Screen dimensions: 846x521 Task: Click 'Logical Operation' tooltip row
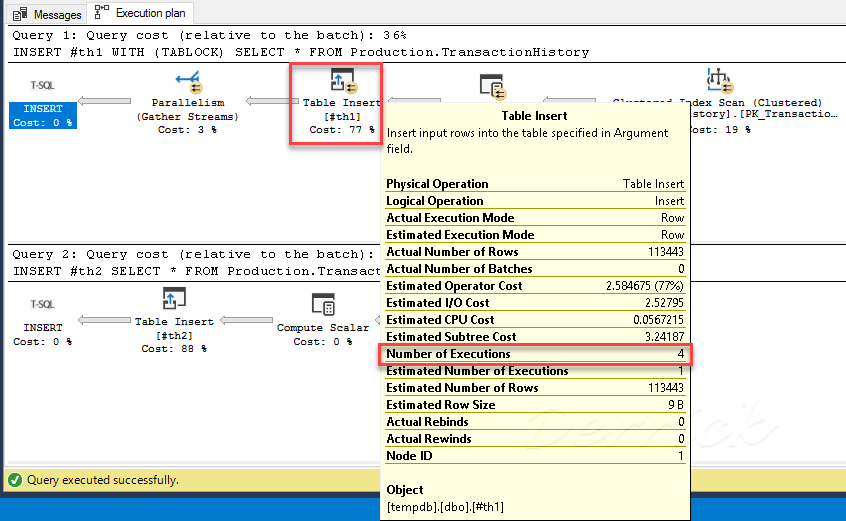535,201
